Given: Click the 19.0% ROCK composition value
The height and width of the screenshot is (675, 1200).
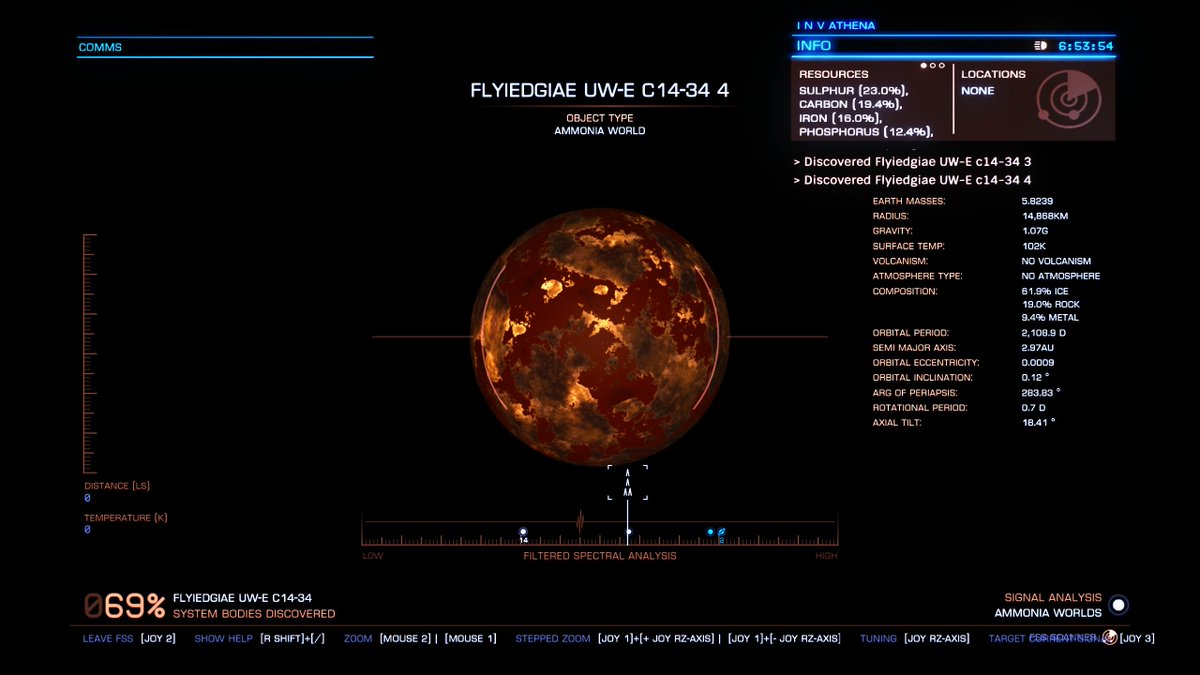Looking at the screenshot, I should tap(1051, 304).
